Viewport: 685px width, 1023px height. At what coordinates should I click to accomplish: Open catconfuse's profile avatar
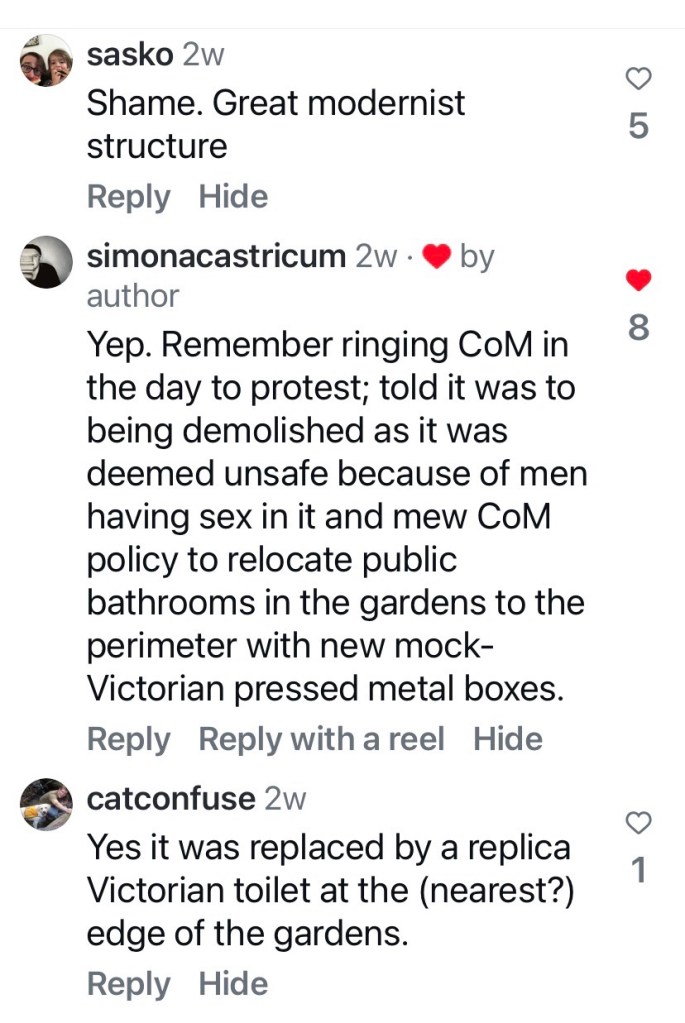[46, 805]
